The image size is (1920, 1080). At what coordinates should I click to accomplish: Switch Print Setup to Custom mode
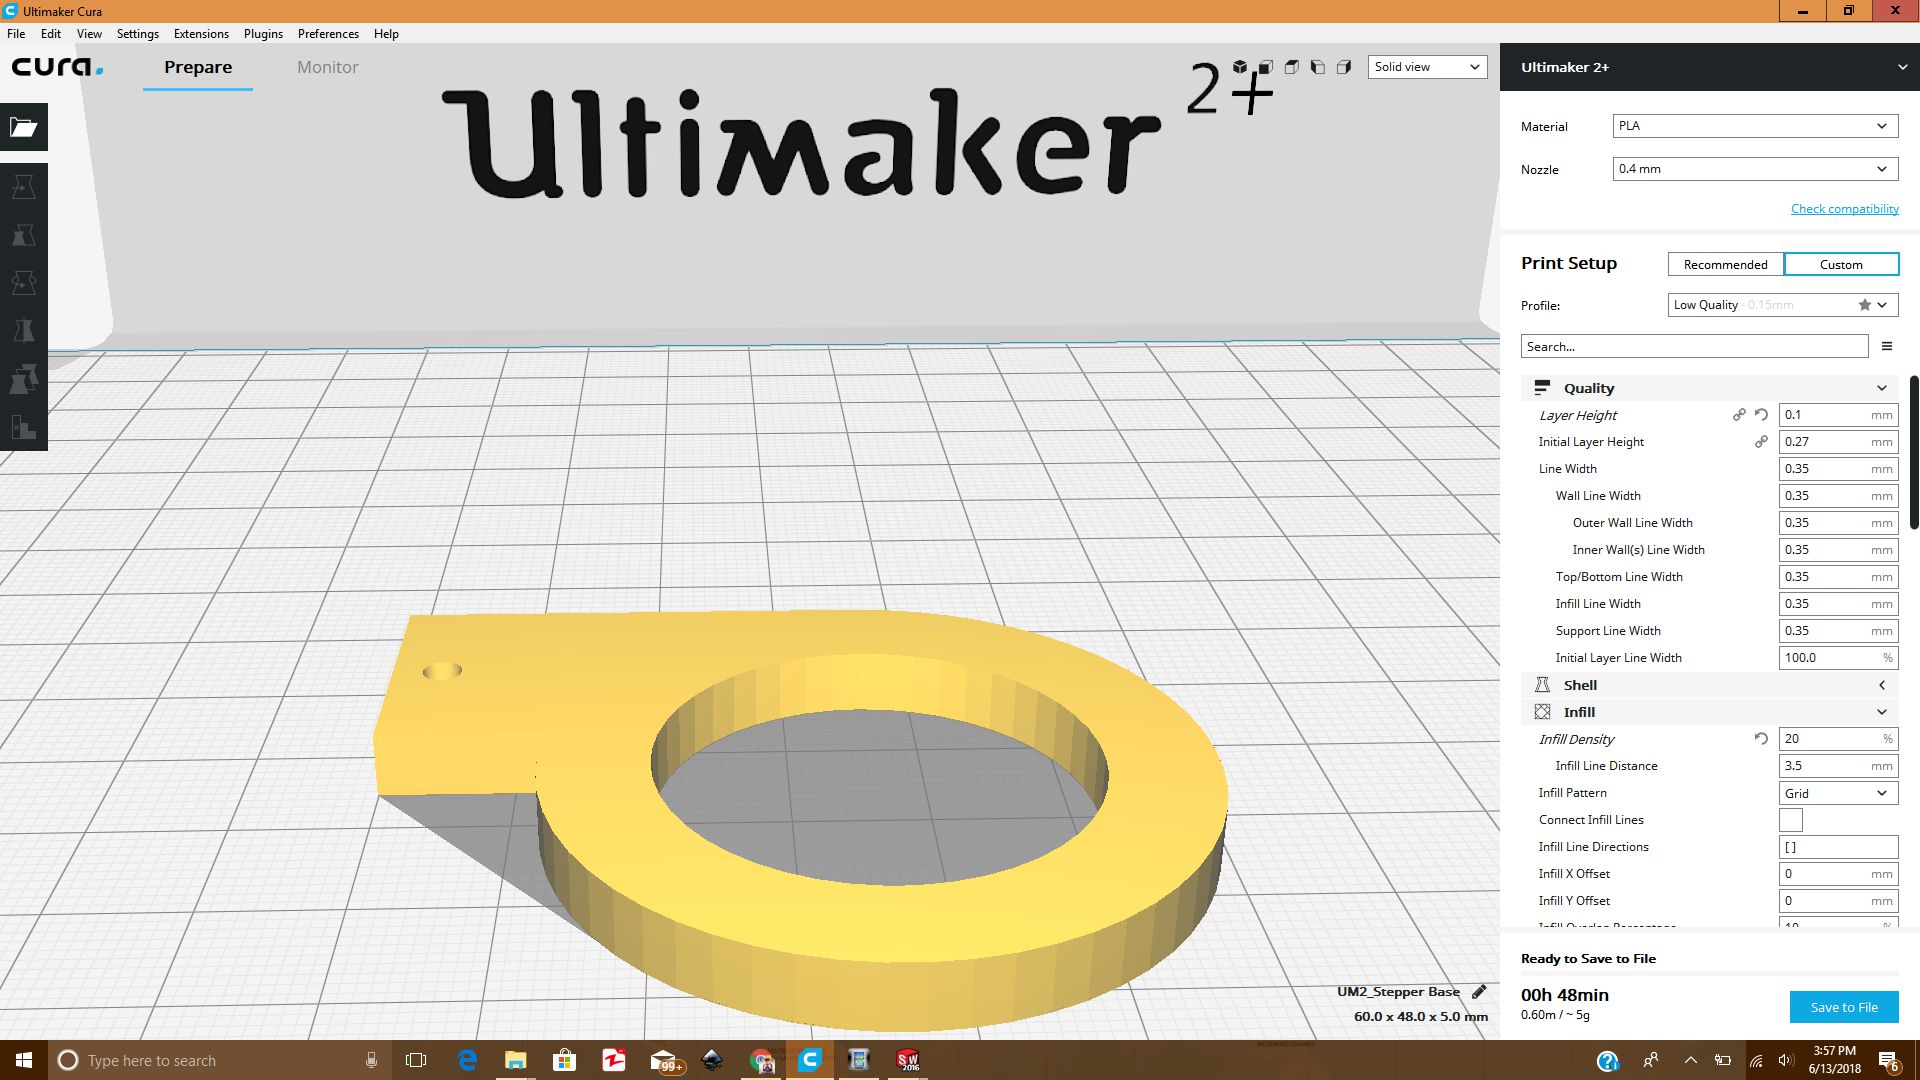[x=1840, y=264]
